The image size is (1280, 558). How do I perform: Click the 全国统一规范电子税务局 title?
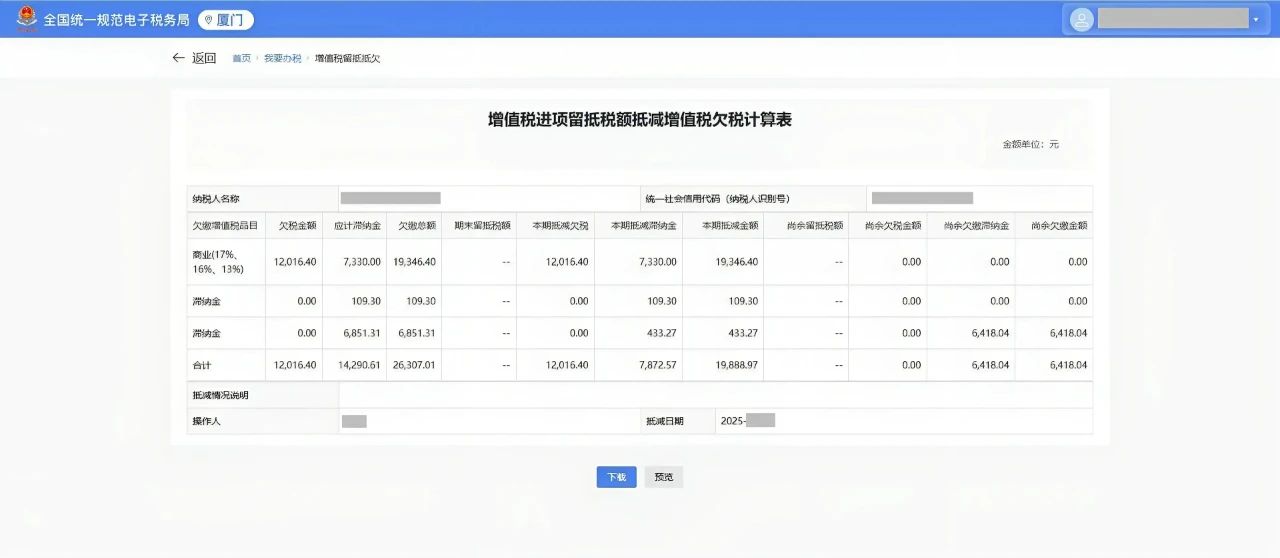(x=116, y=20)
